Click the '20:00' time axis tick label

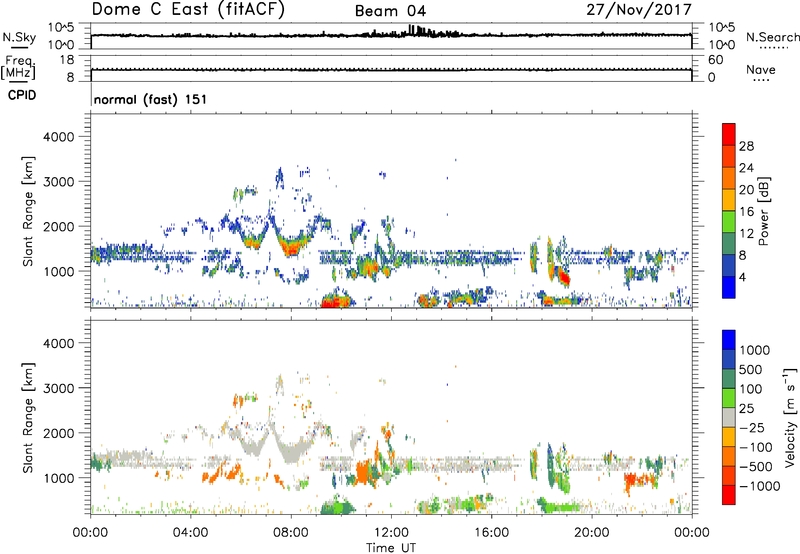pyautogui.click(x=591, y=533)
